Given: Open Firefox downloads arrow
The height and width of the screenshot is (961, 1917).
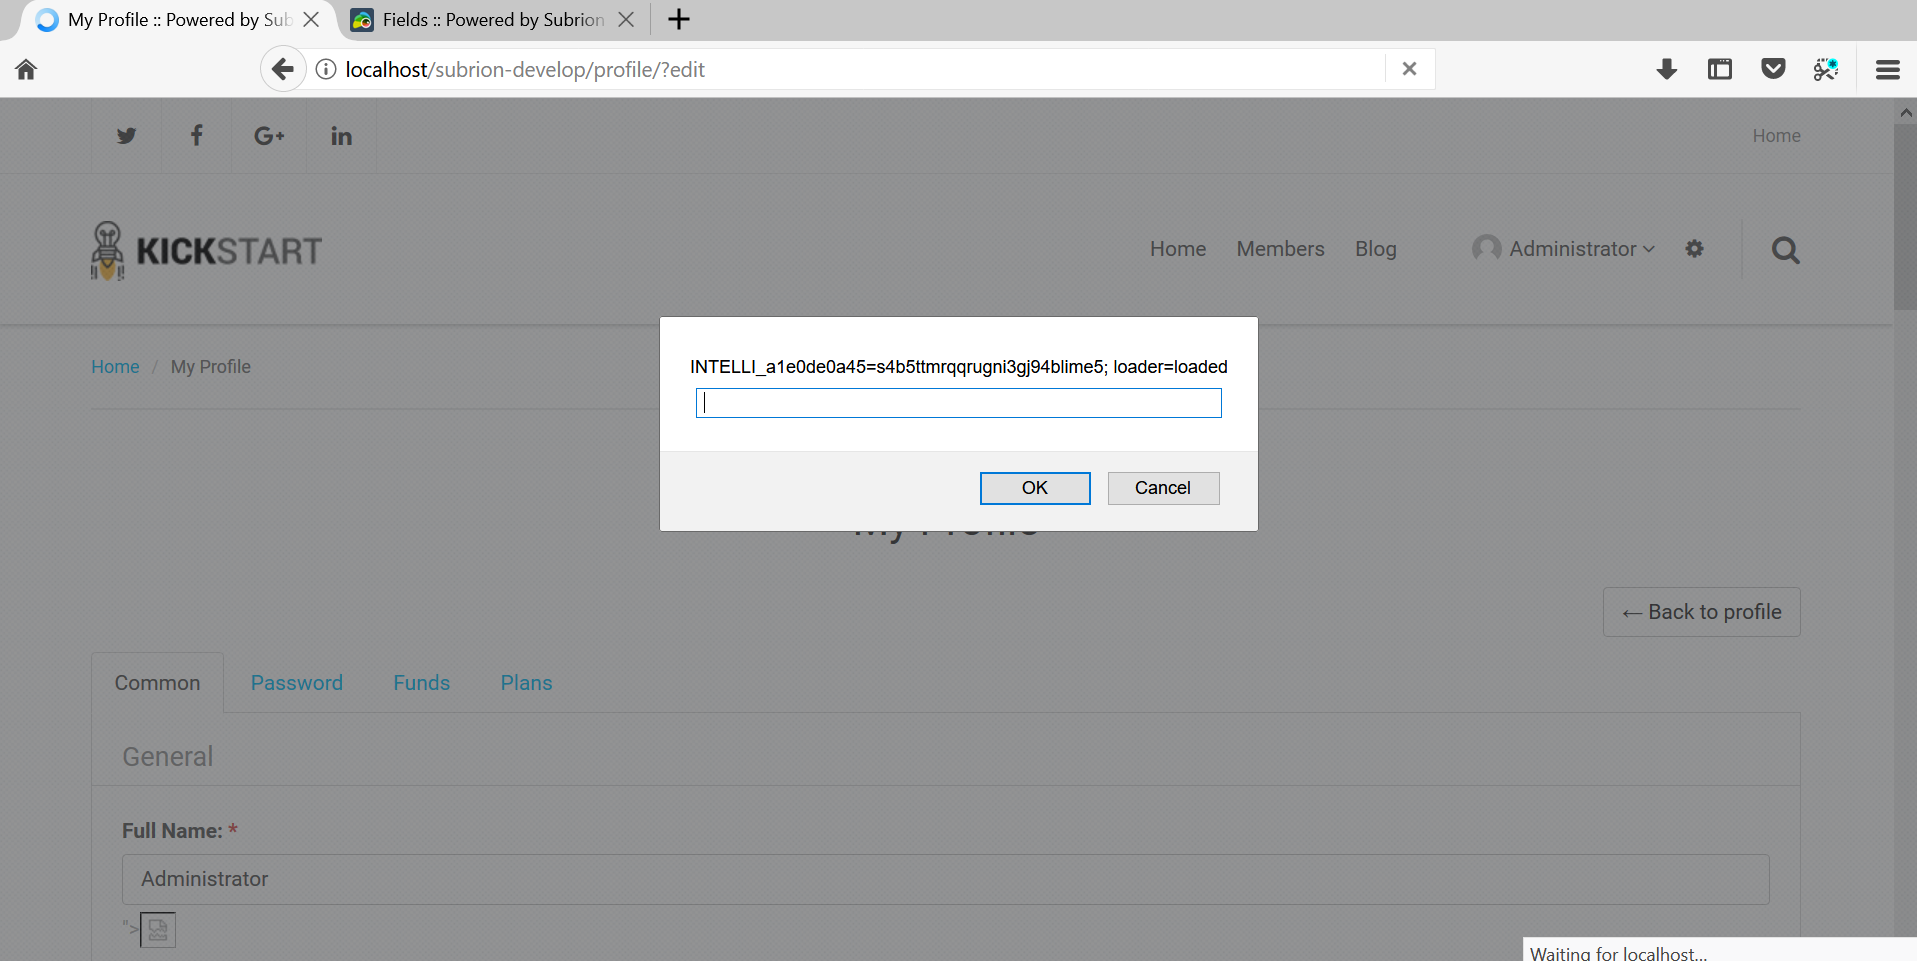Looking at the screenshot, I should pos(1666,69).
